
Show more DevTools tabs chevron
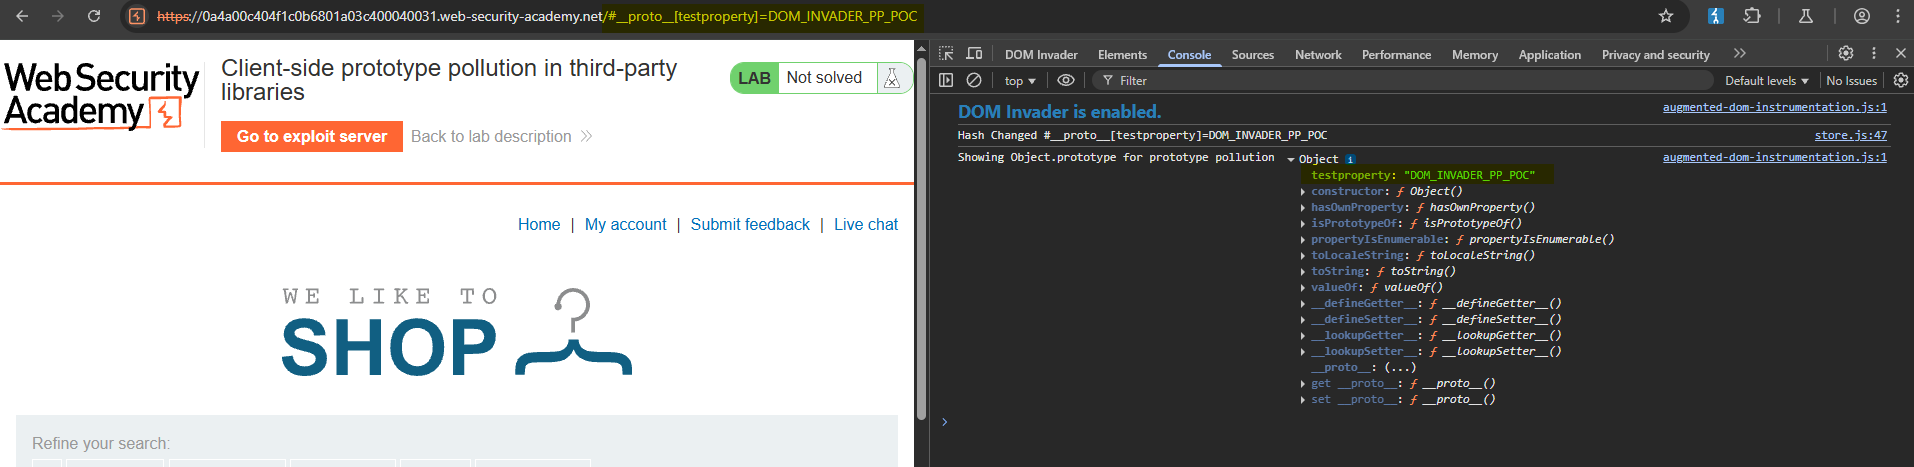(1740, 54)
